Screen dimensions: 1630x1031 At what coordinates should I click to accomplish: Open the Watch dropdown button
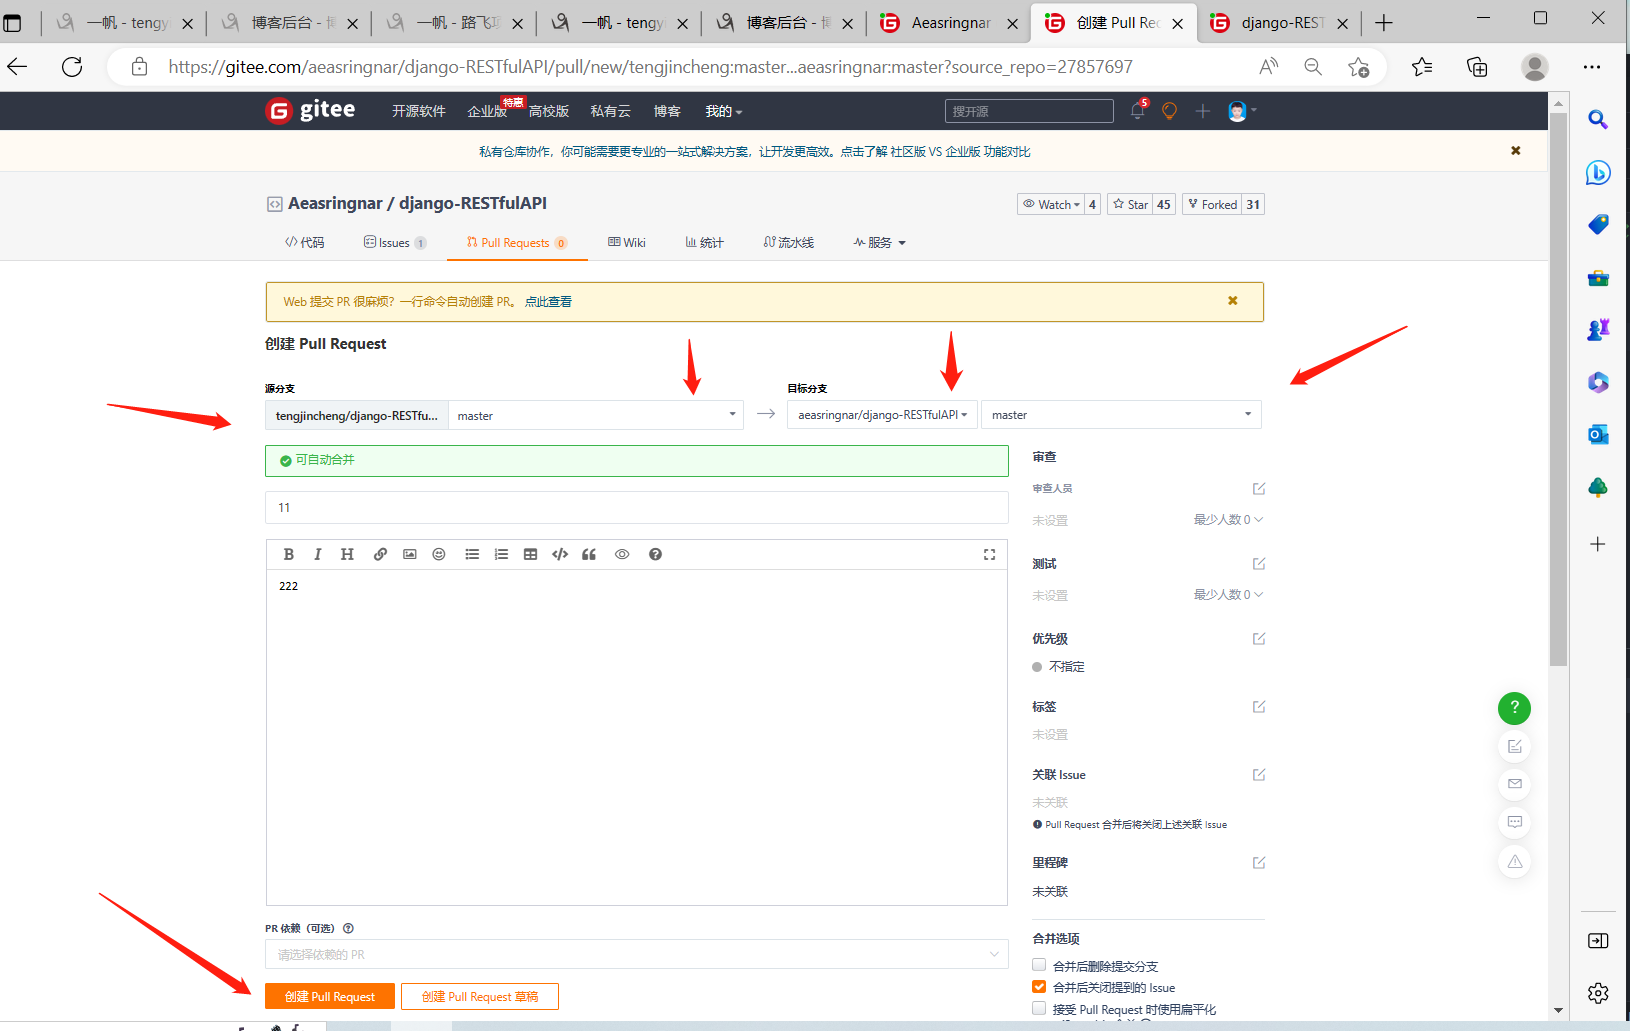pyautogui.click(x=1051, y=204)
